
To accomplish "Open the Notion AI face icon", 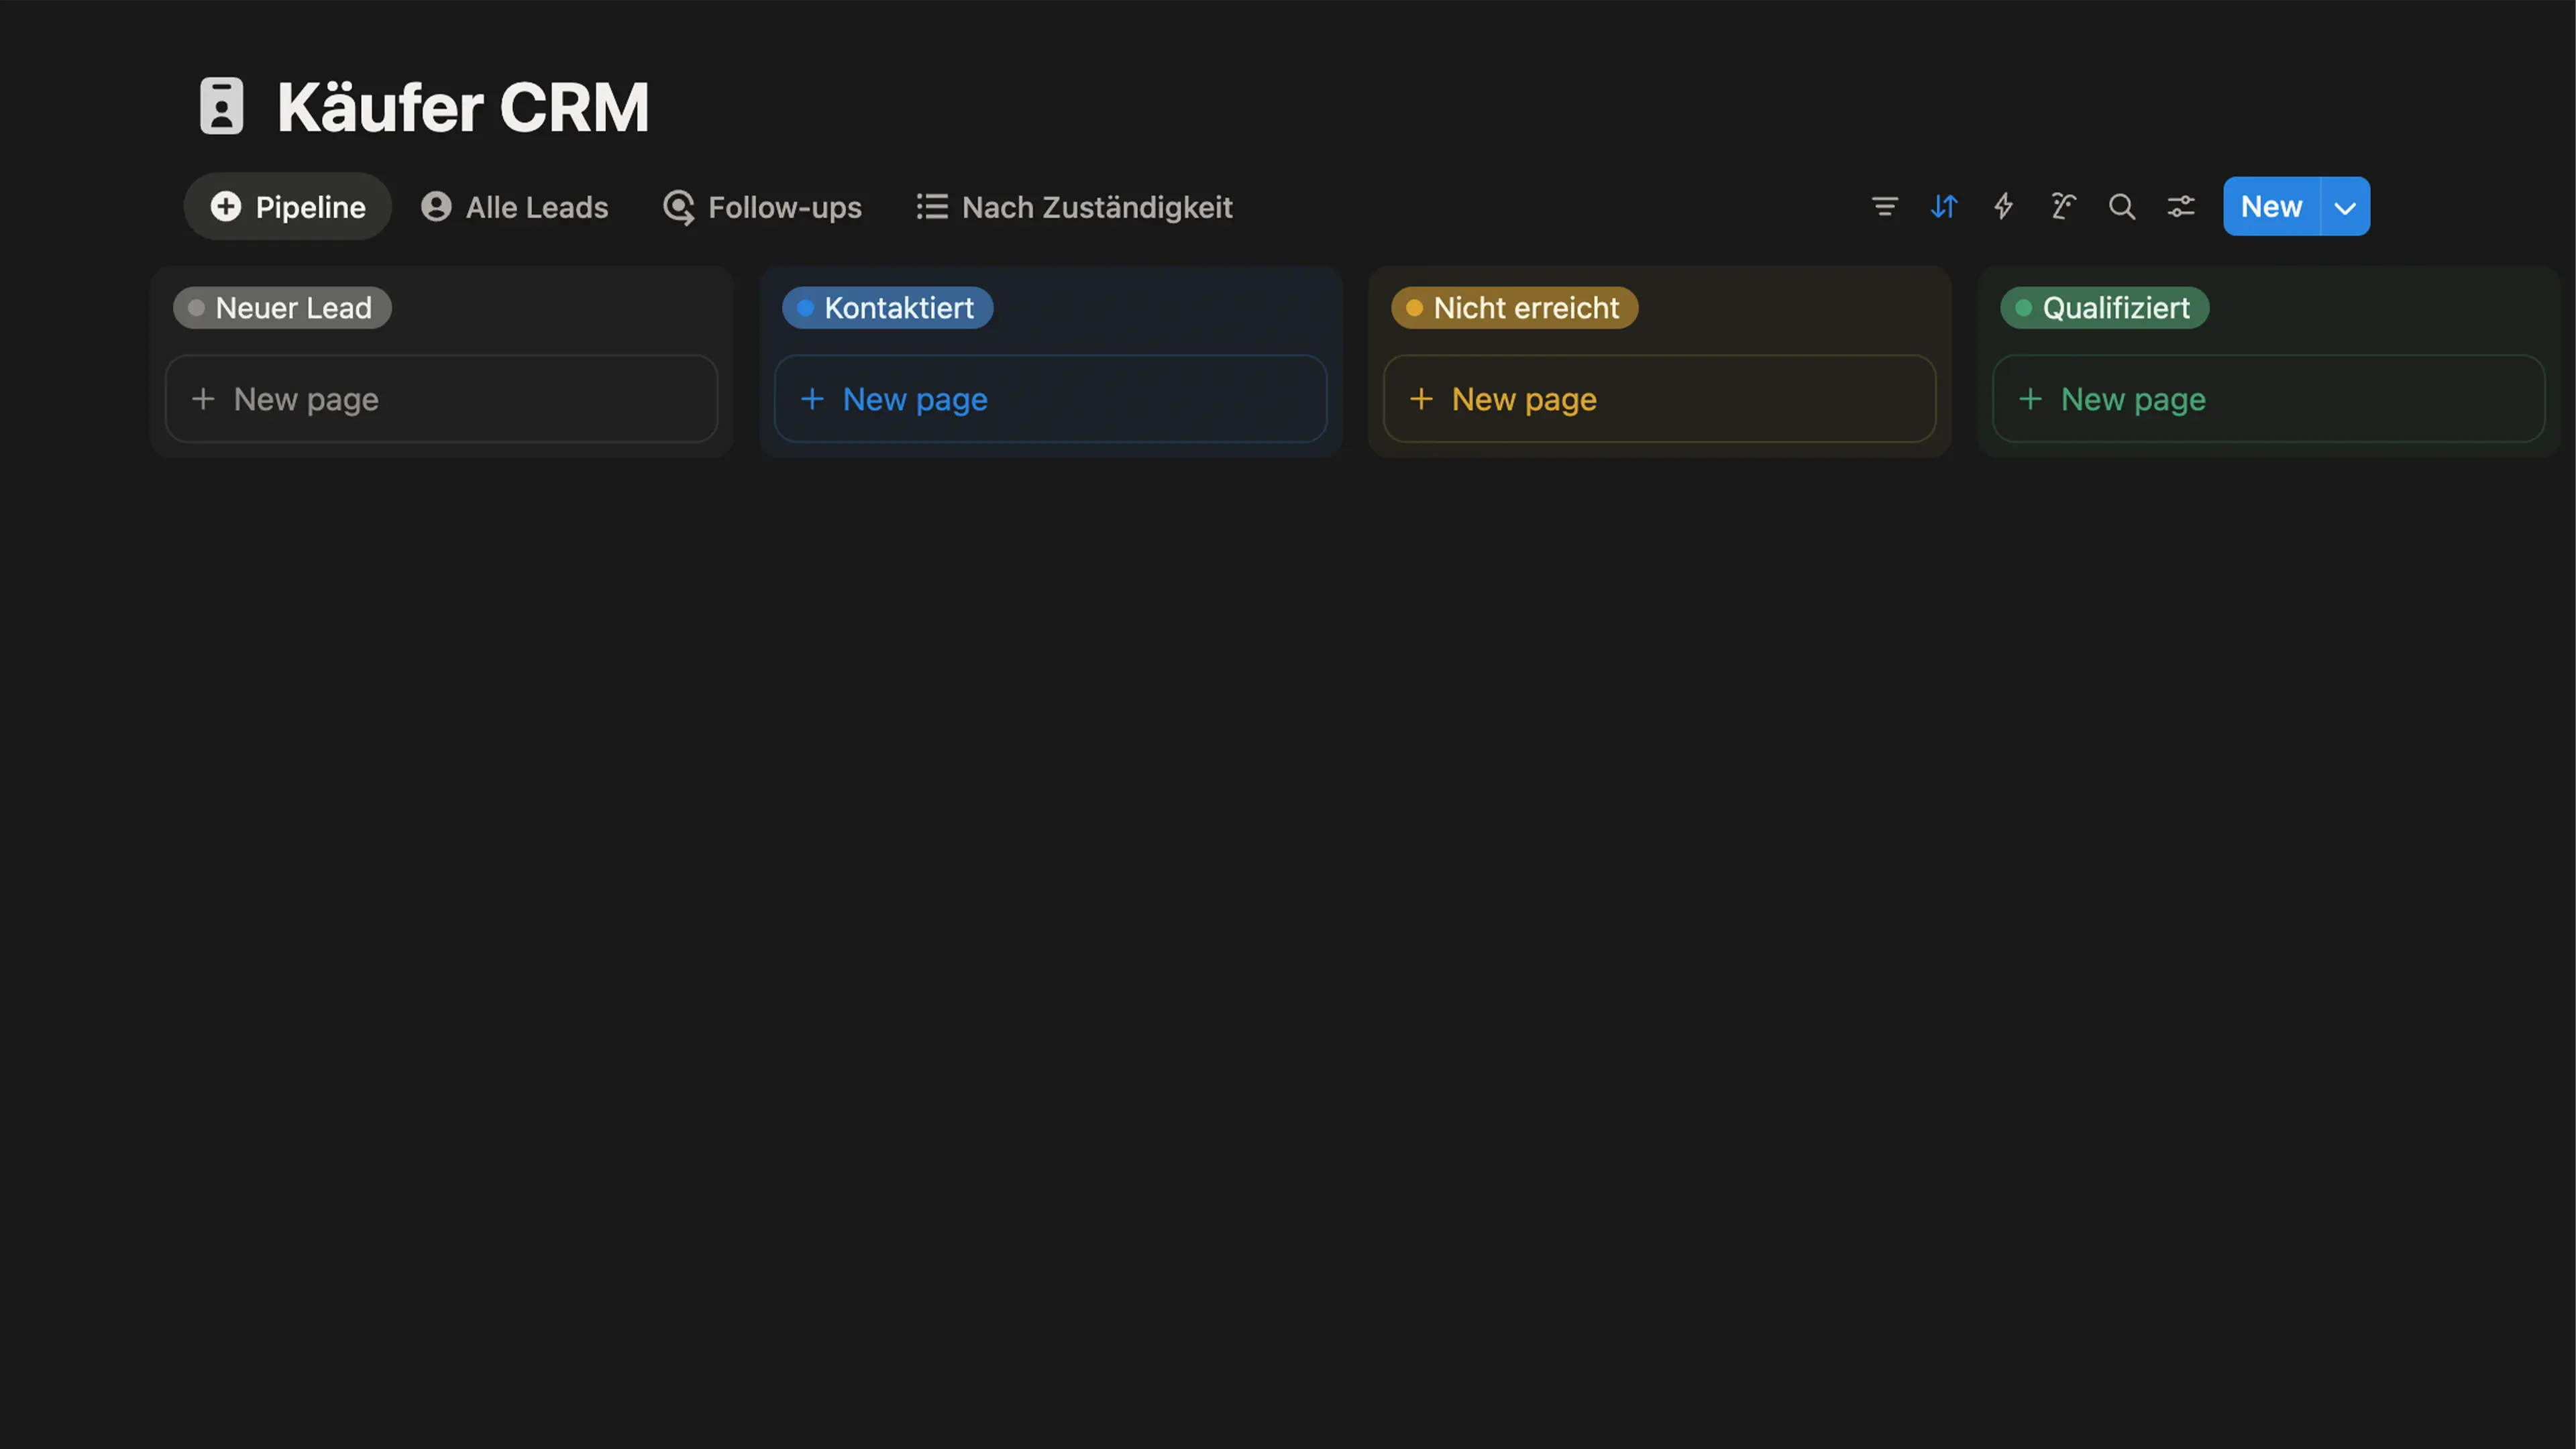I will [x=2062, y=207].
